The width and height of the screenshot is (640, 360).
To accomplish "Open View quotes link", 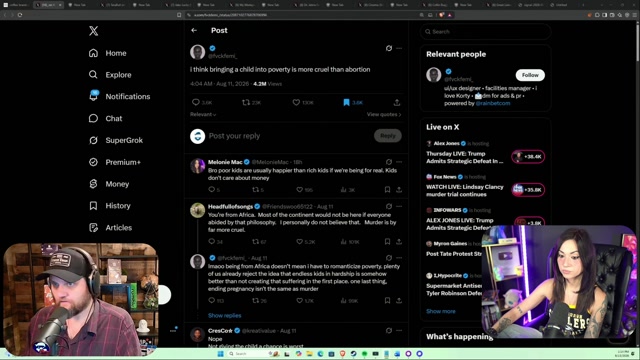I will [x=384, y=114].
